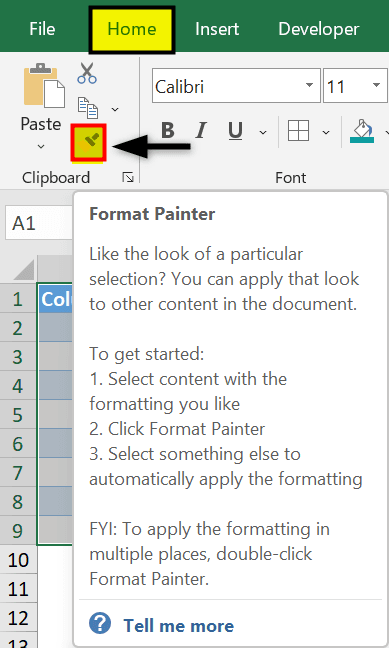Click the Paste button label

41,124
